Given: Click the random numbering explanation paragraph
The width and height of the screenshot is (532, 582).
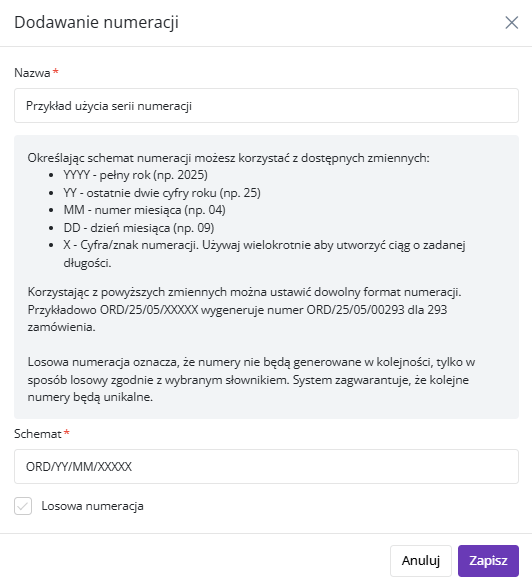Looking at the screenshot, I should 251,380.
